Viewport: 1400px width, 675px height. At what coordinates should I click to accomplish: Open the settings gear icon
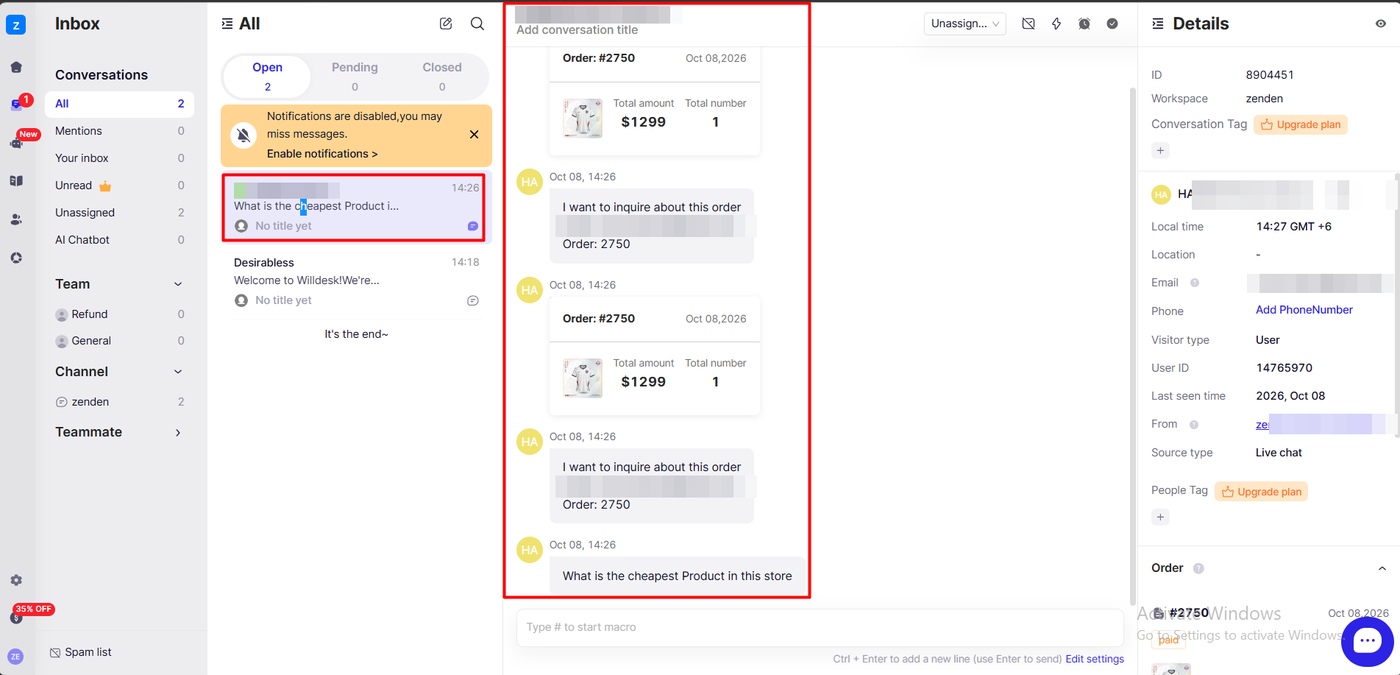pyautogui.click(x=16, y=580)
